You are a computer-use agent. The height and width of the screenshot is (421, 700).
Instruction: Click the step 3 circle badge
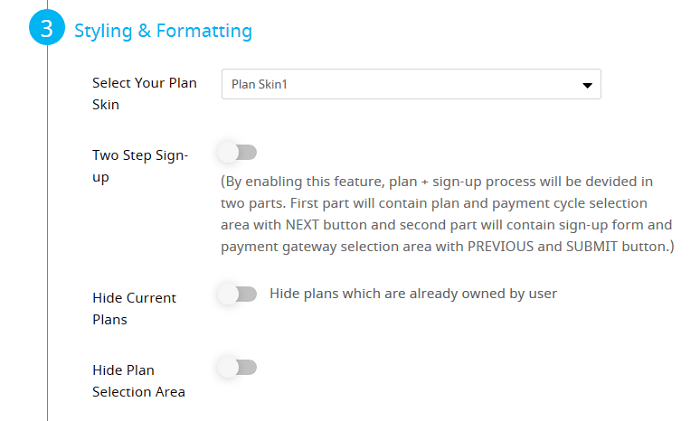(47, 28)
